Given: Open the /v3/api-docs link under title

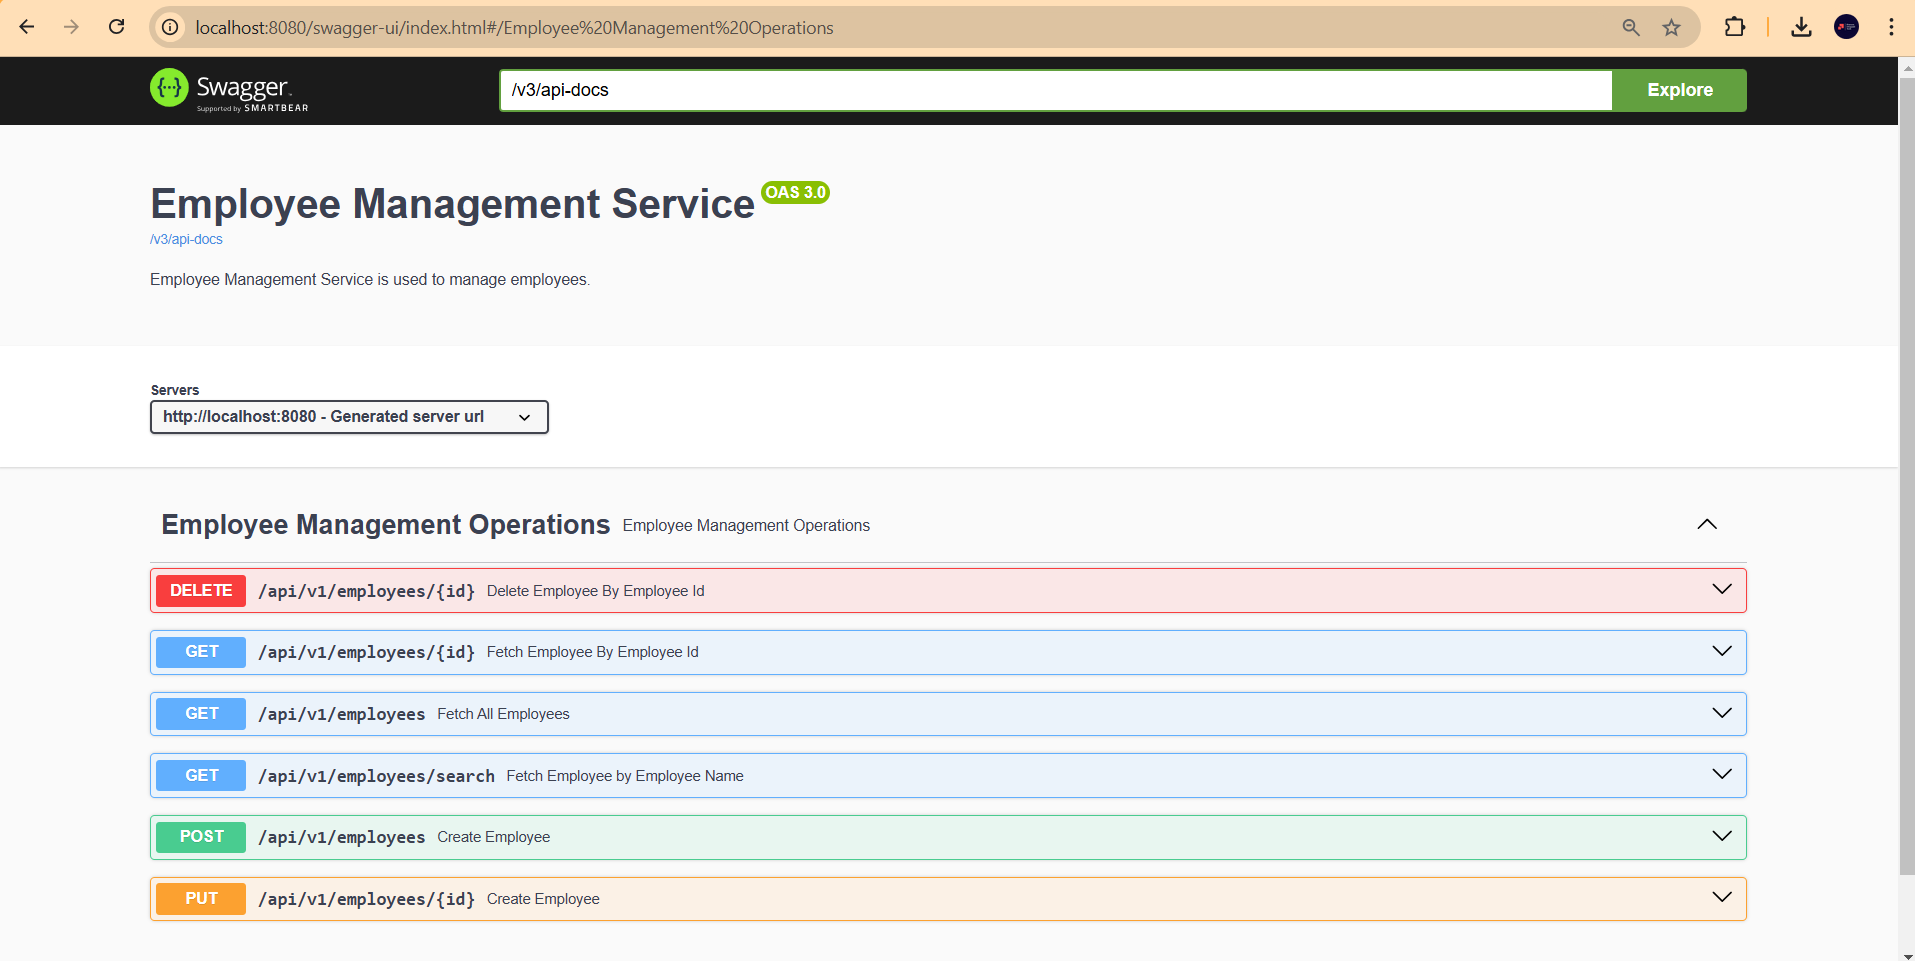Looking at the screenshot, I should tap(186, 239).
